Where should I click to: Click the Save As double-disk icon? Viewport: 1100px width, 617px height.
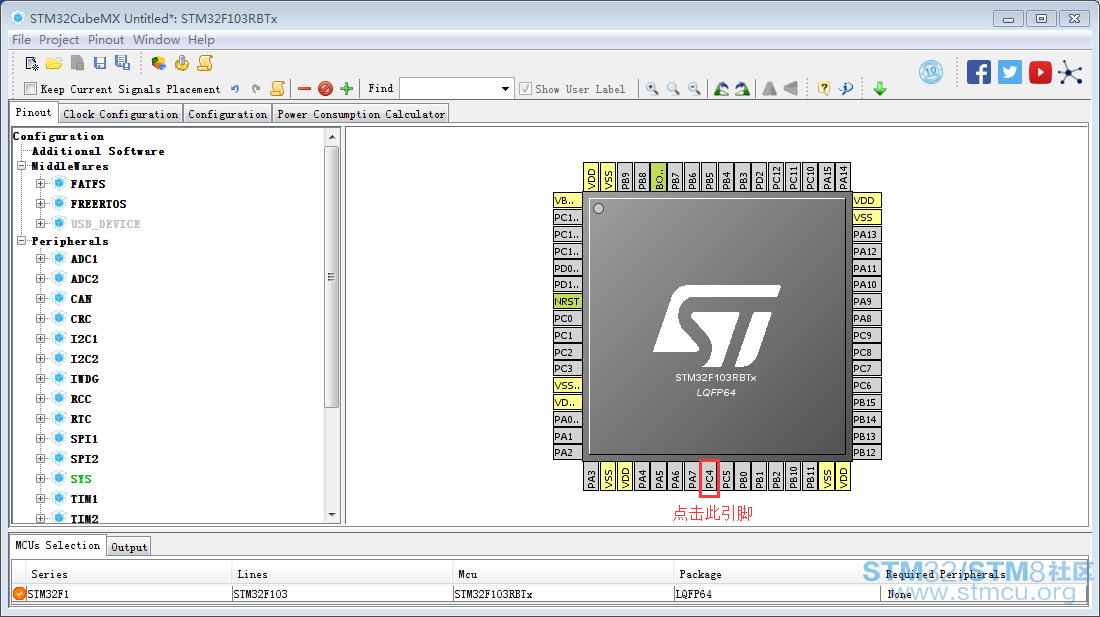(x=122, y=63)
